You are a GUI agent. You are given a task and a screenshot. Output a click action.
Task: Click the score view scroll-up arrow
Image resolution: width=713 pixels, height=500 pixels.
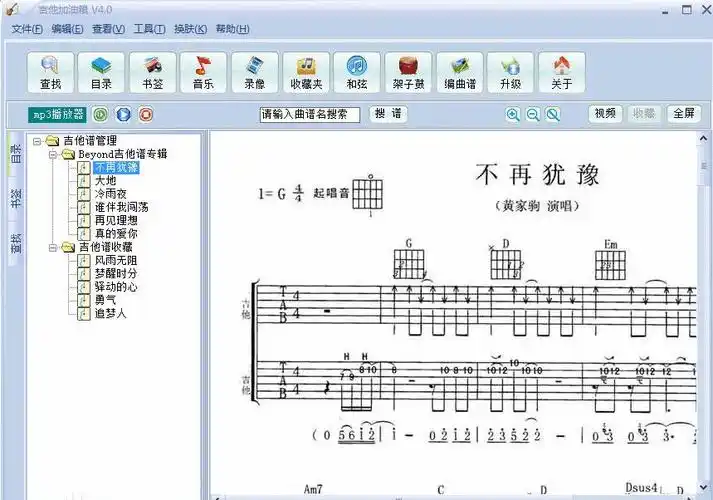(x=703, y=138)
